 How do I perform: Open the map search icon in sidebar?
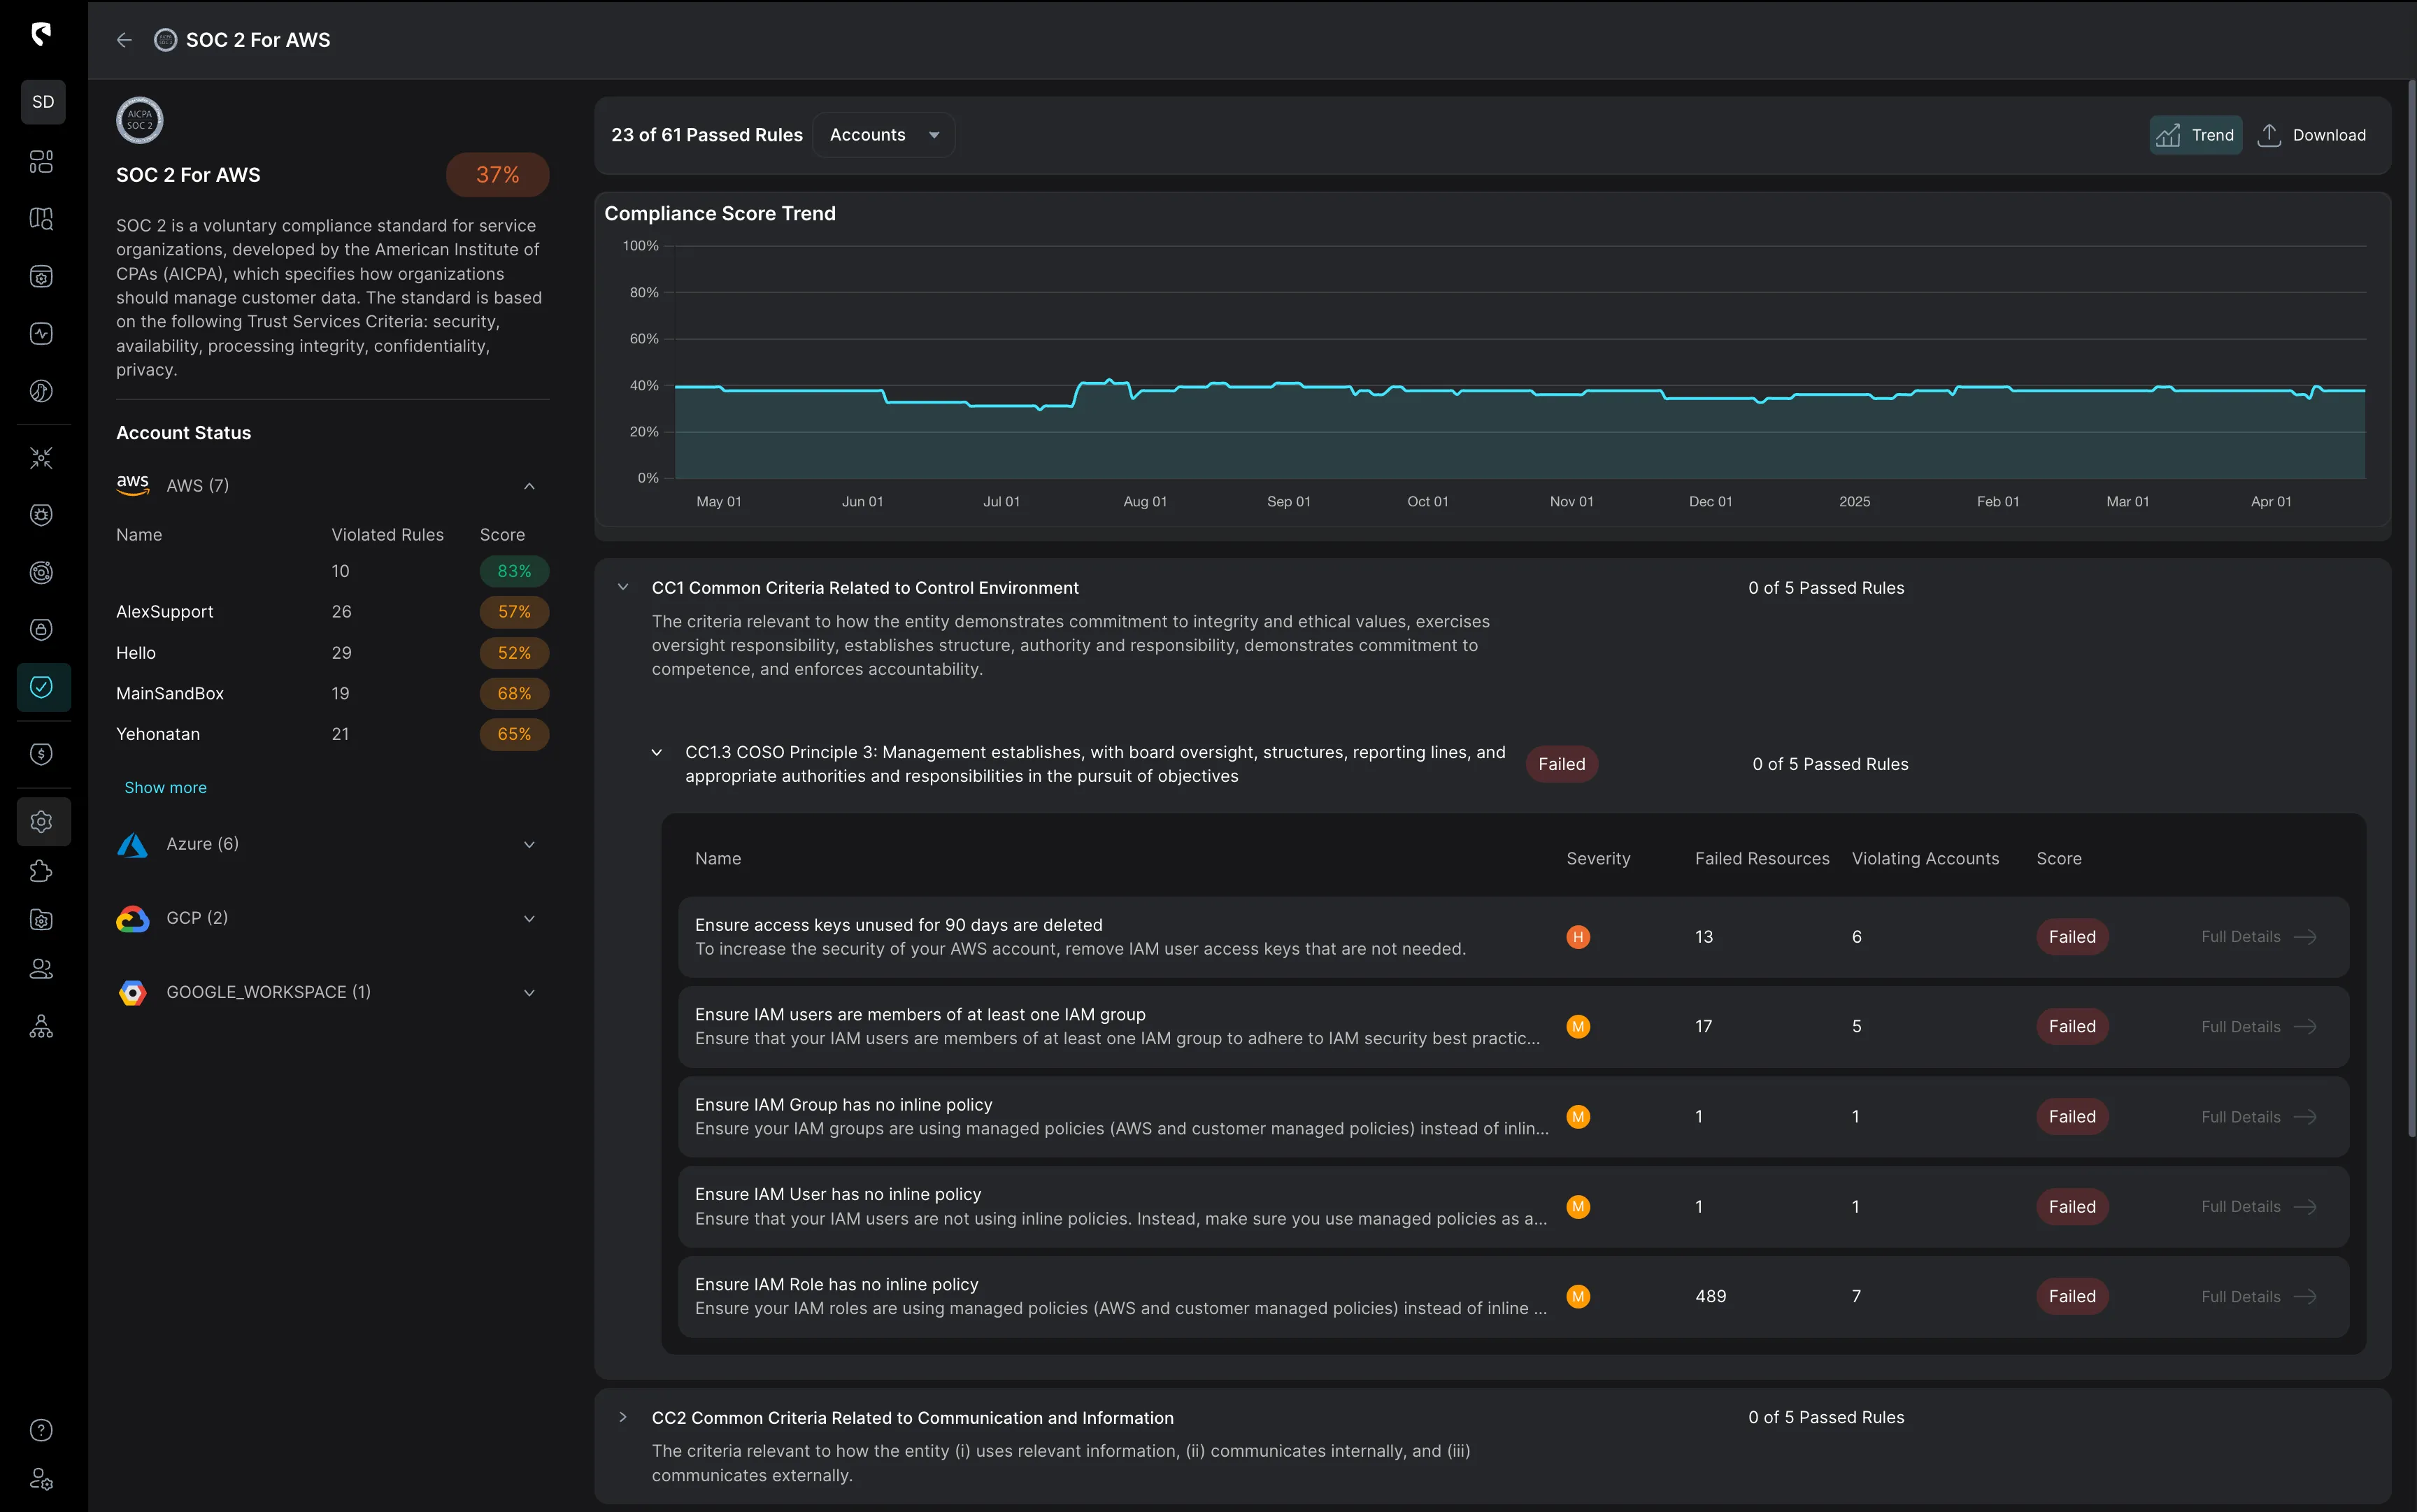tap(41, 219)
